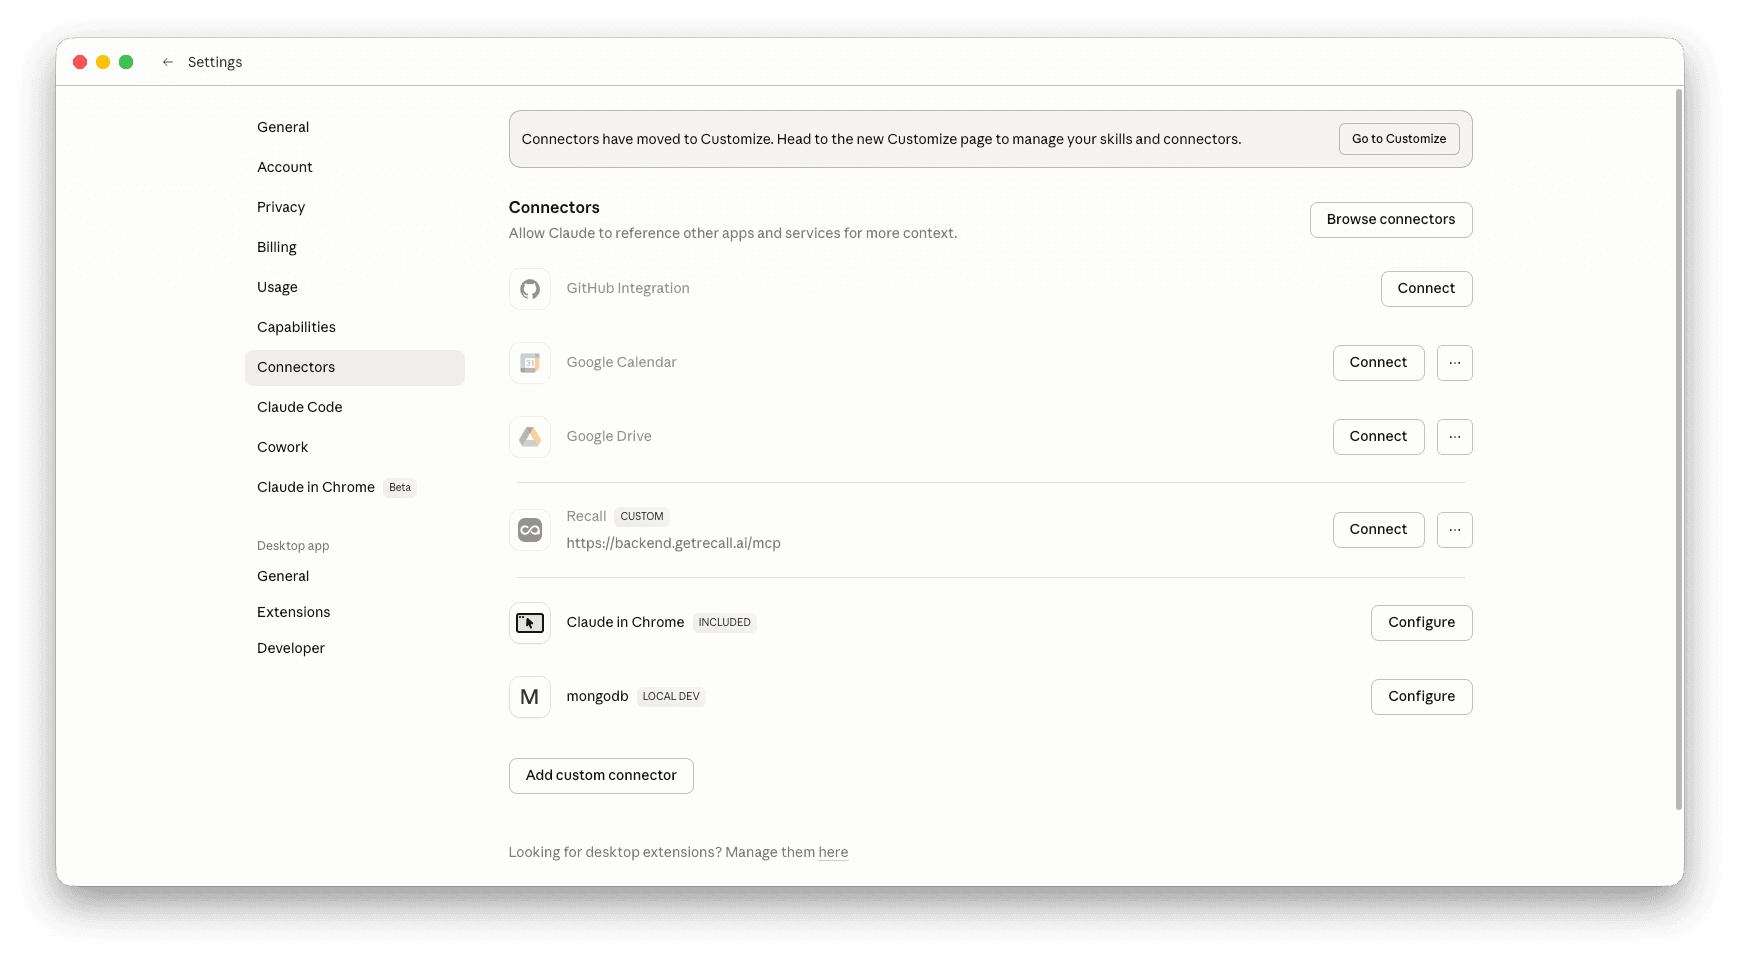
Task: Open the Claude Code settings section
Action: (x=299, y=407)
